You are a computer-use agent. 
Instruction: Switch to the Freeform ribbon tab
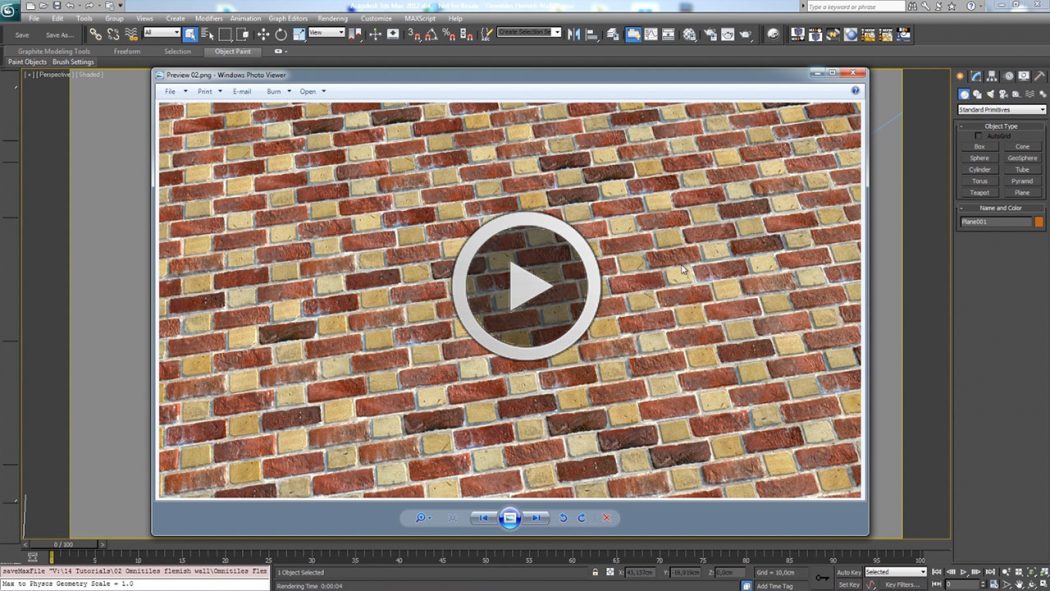pyautogui.click(x=127, y=51)
